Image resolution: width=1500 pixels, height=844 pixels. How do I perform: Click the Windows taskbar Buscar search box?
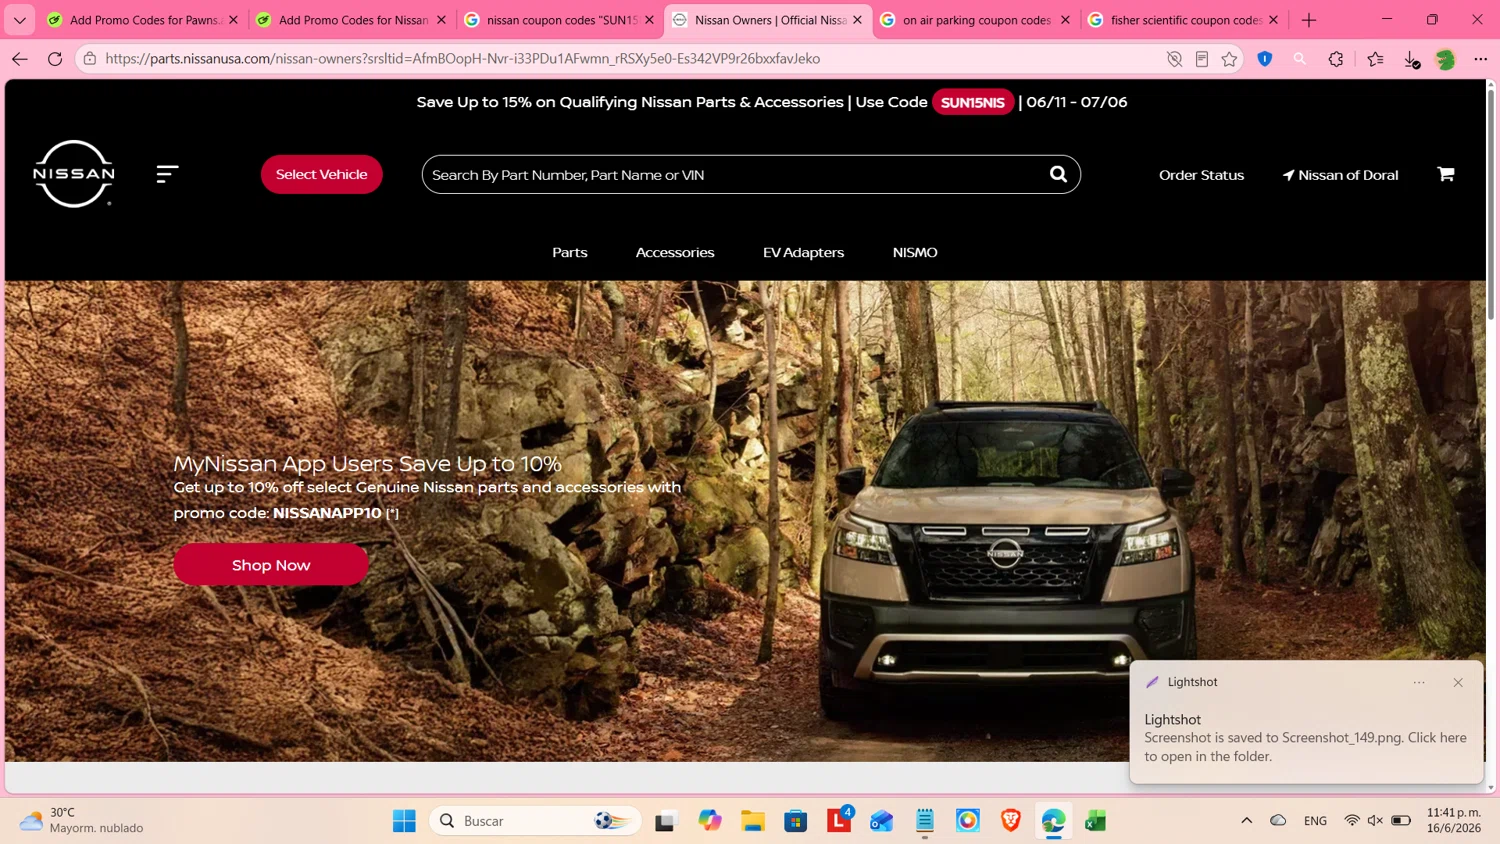pyautogui.click(x=536, y=821)
